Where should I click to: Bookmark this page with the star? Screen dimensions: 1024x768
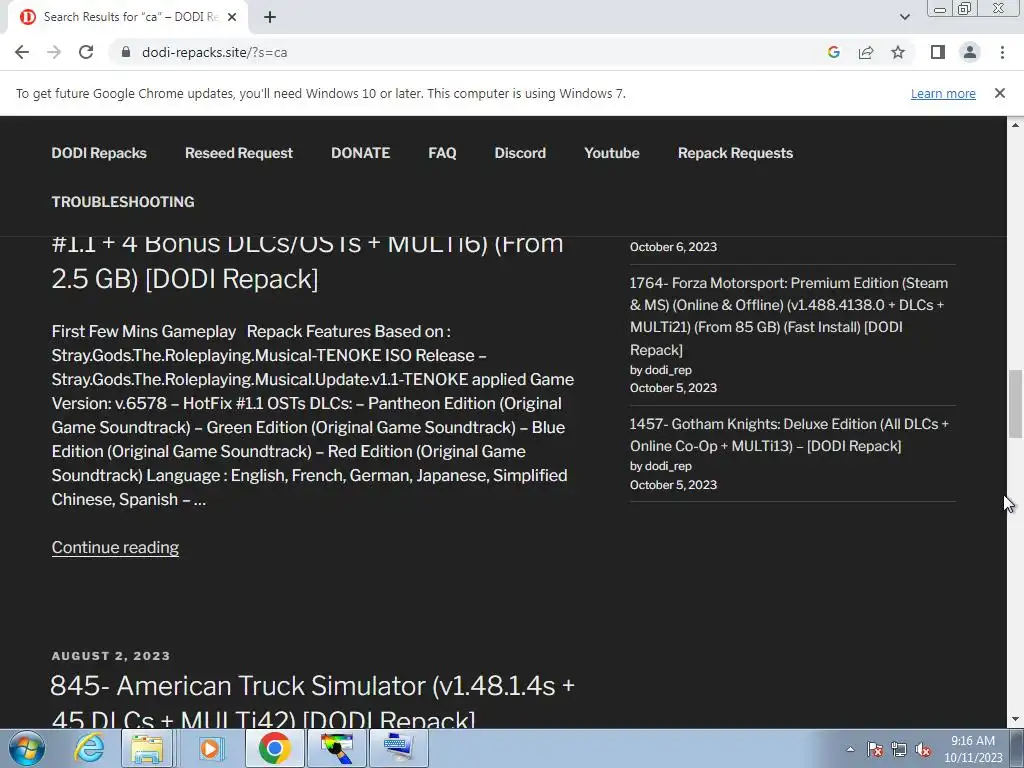pos(898,52)
